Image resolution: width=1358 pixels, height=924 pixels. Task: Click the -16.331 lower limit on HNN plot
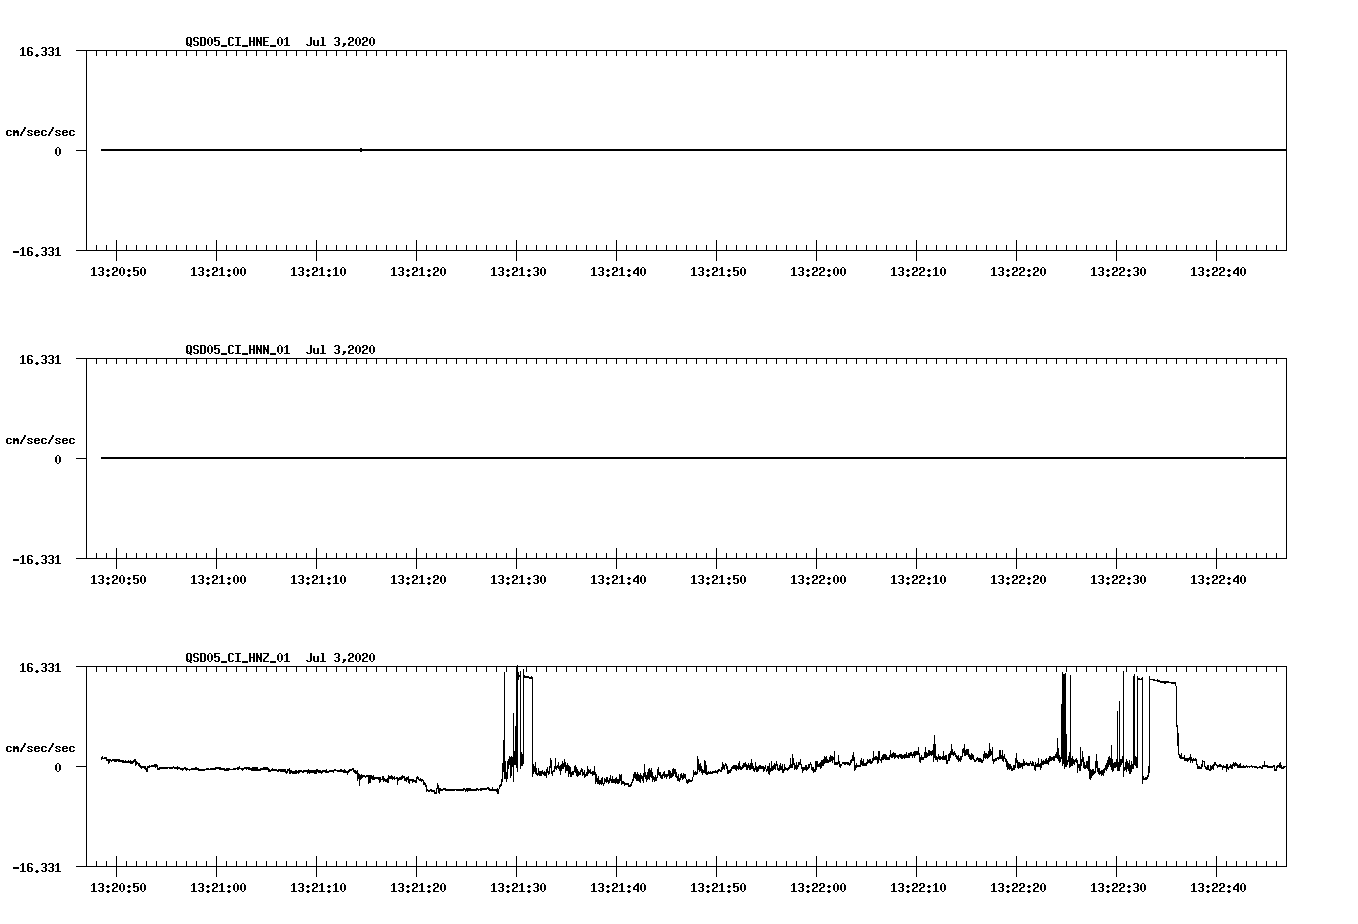37,560
